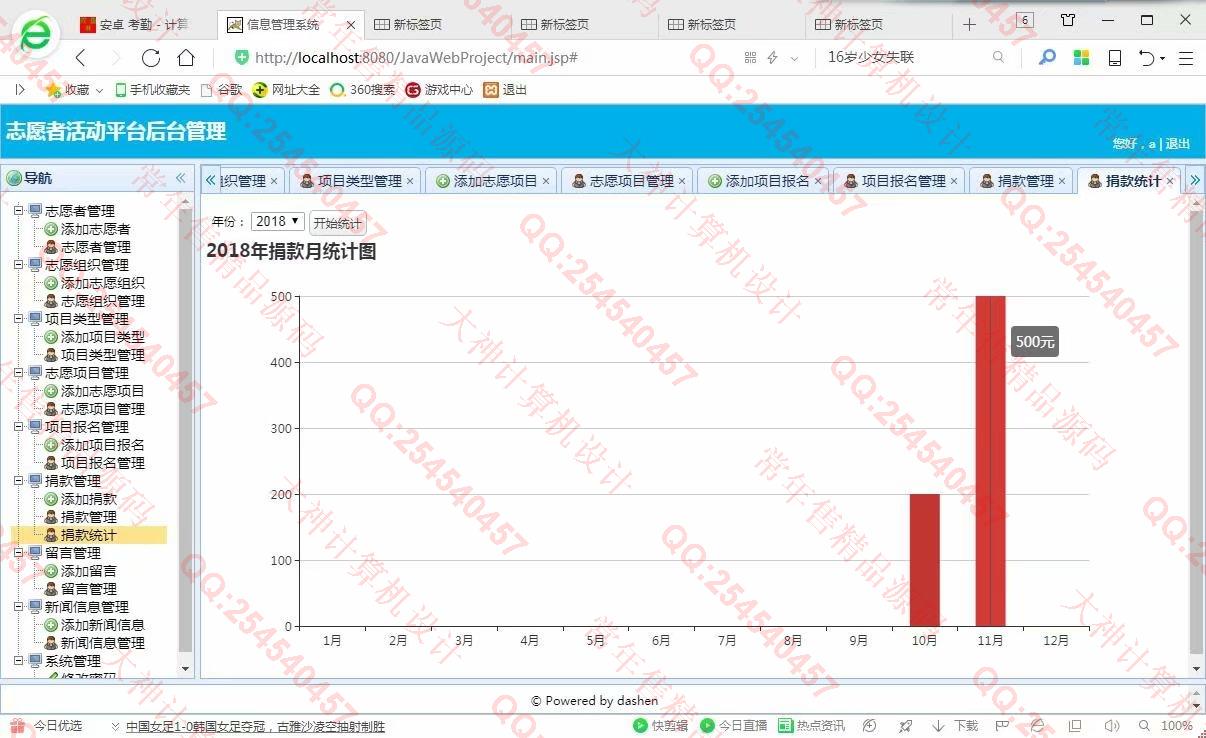Click the browser back arrow

[81, 58]
